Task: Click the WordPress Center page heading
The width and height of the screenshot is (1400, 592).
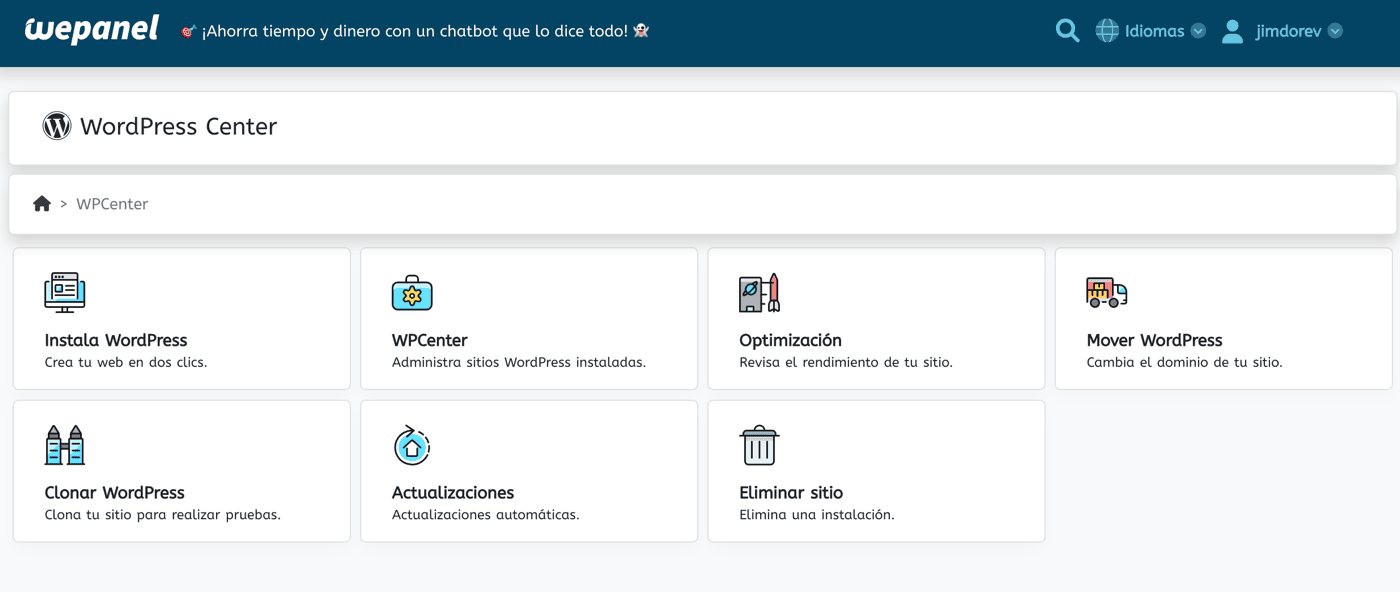Action: coord(178,126)
